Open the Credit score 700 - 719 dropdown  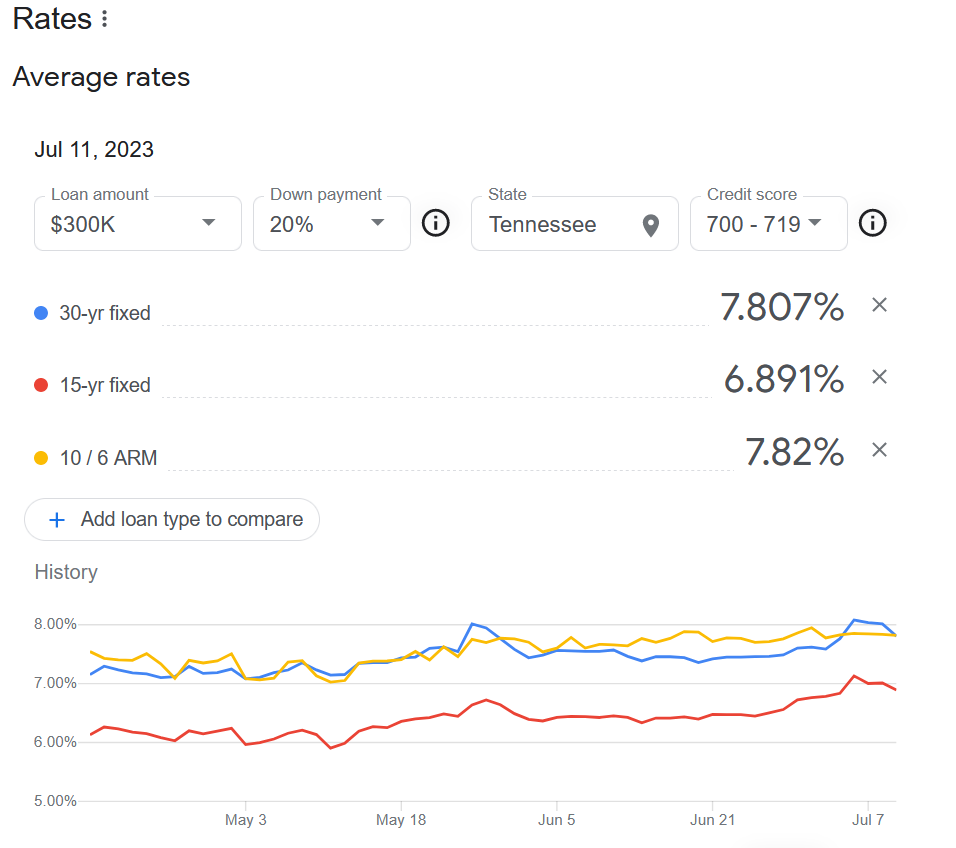coord(768,223)
